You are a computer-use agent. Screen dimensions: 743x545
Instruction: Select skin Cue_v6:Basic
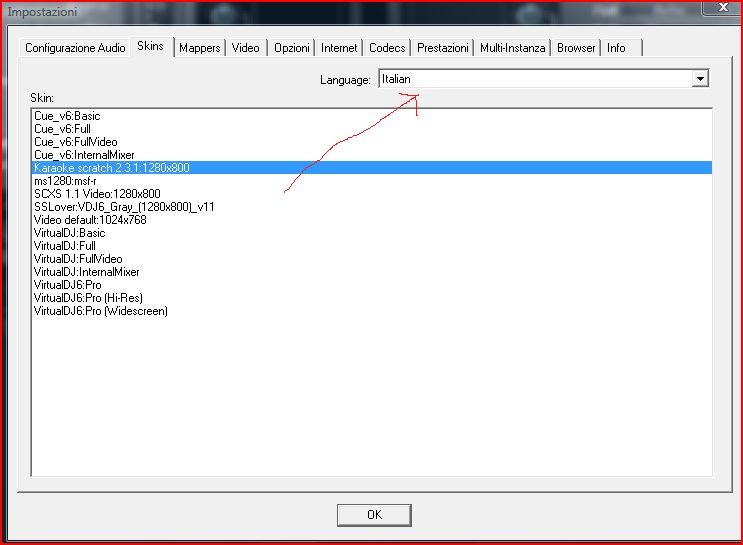(372, 116)
